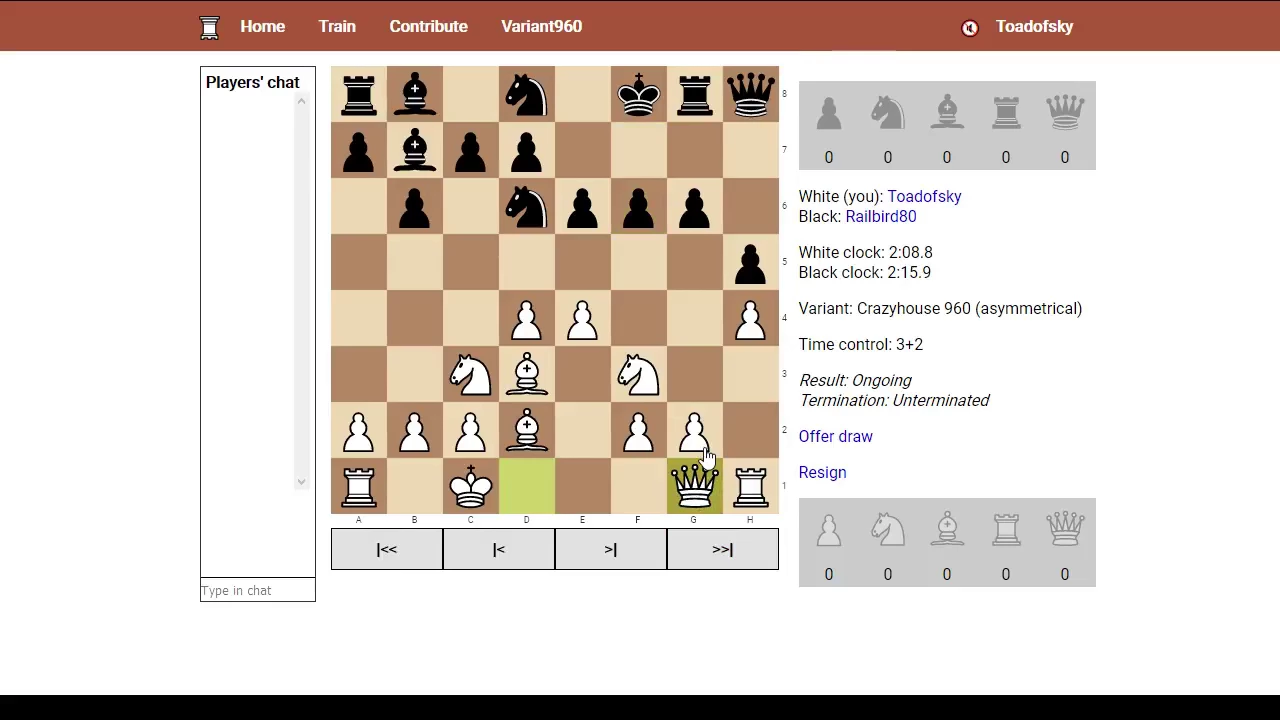Click the rook logo icon in header
1280x720 pixels.
[x=209, y=27]
